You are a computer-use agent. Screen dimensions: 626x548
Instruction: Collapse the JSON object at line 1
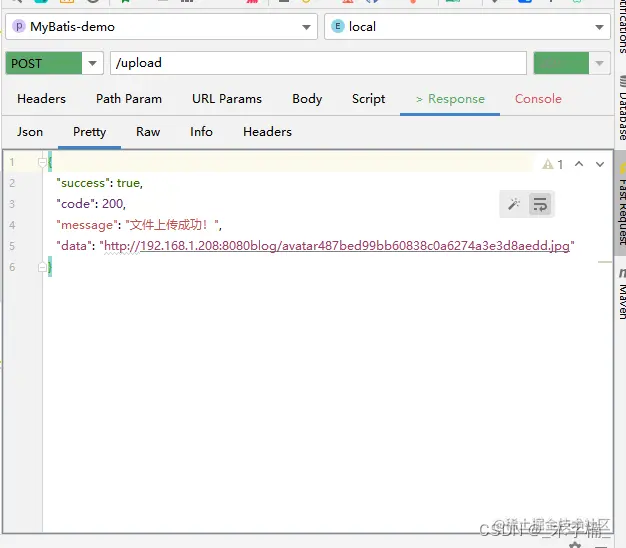[42, 162]
